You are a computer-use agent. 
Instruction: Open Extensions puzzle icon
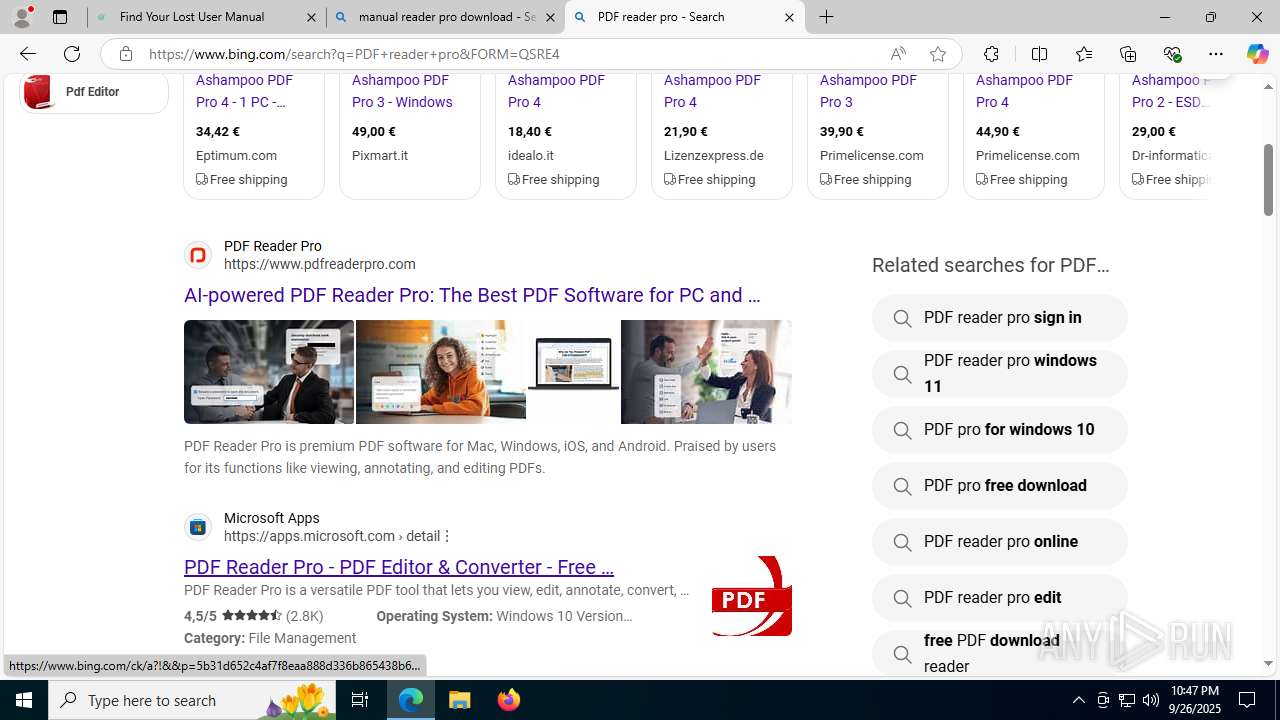pyautogui.click(x=991, y=54)
